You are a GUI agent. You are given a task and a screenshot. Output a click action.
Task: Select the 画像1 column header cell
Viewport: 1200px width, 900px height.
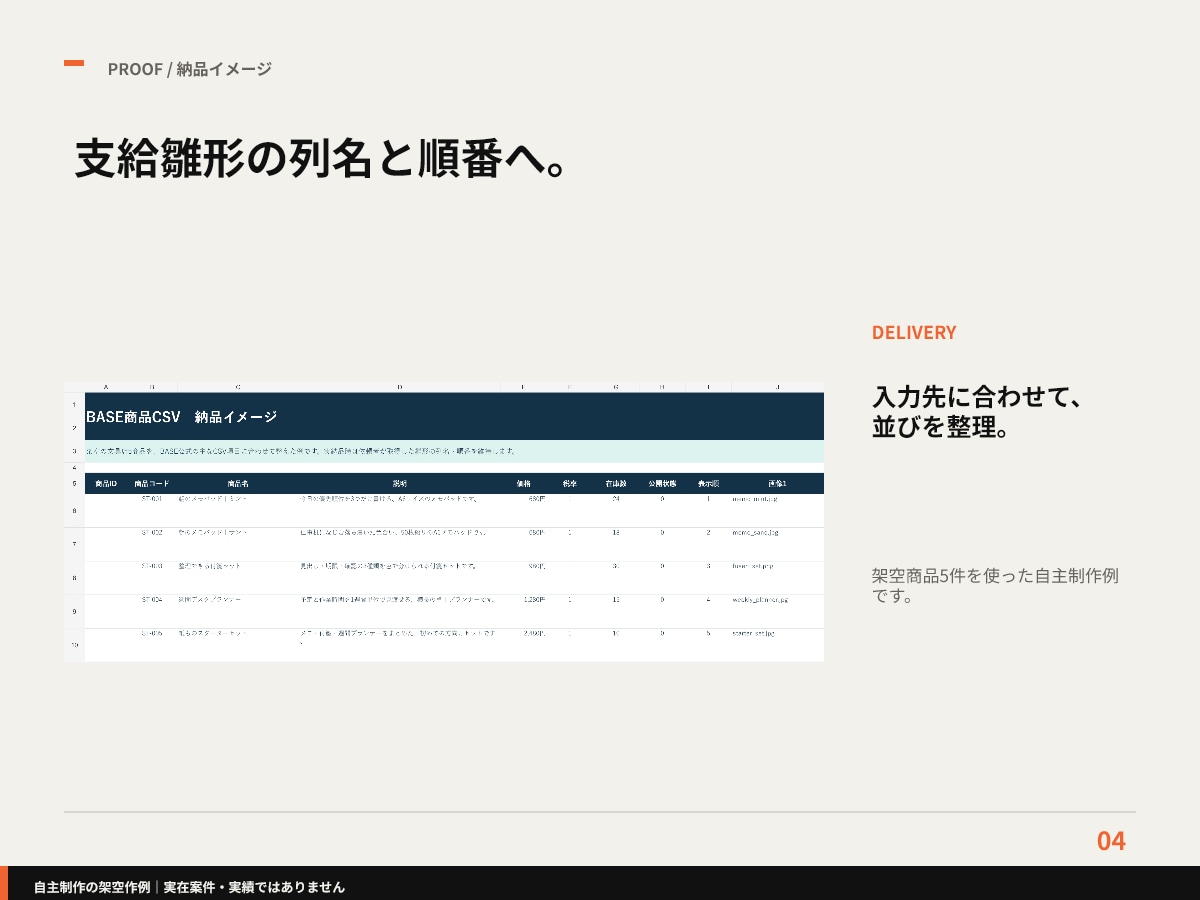pos(778,483)
